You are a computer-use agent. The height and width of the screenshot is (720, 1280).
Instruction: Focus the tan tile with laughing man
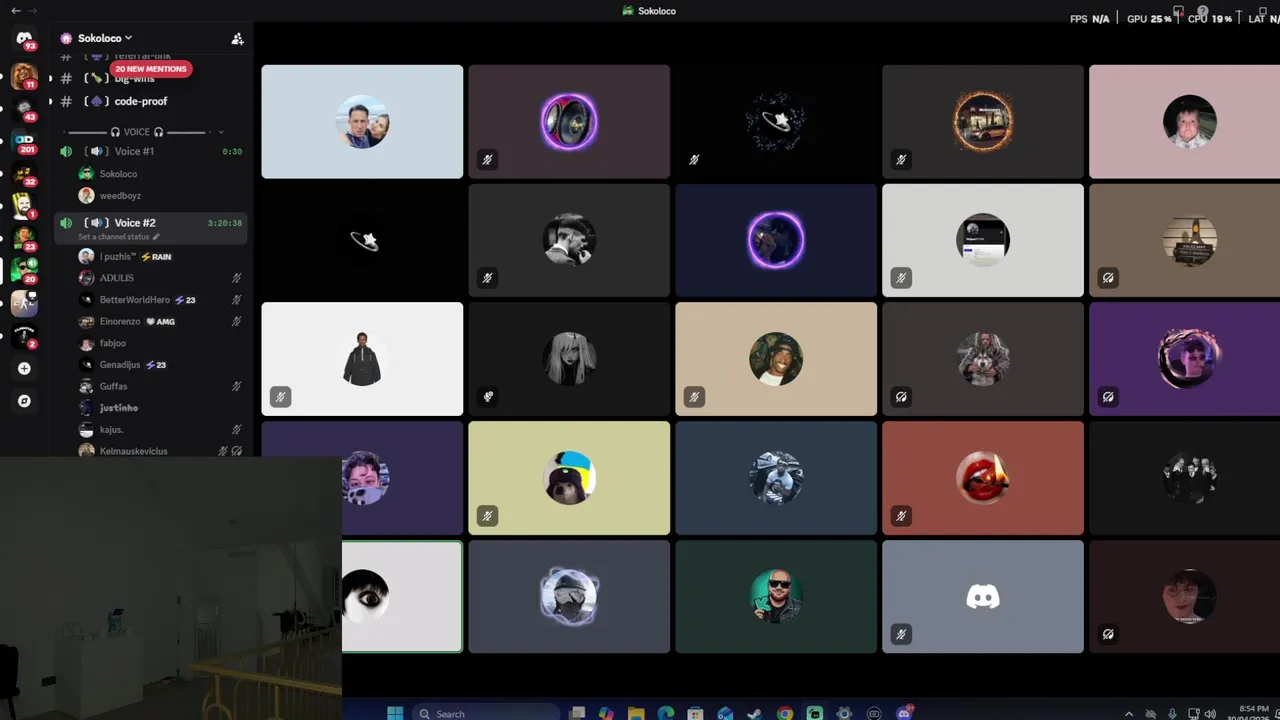776,359
